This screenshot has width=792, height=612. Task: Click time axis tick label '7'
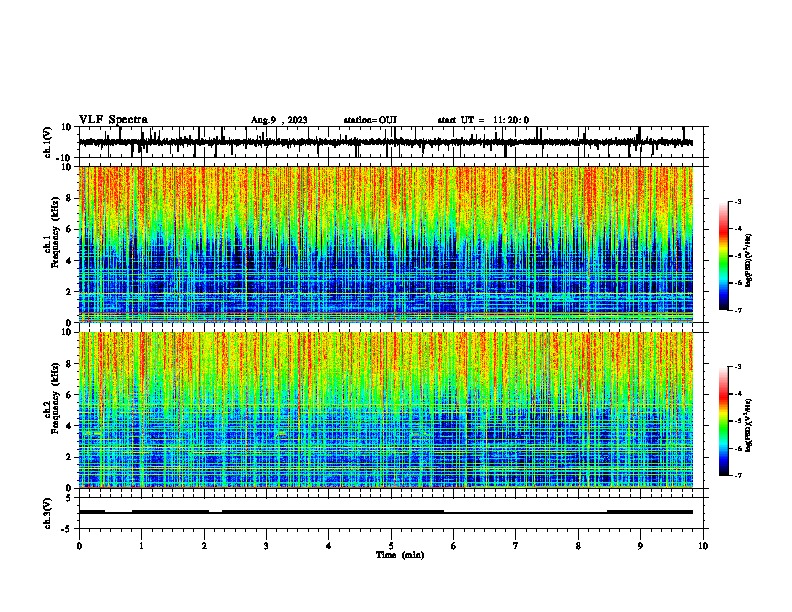516,546
